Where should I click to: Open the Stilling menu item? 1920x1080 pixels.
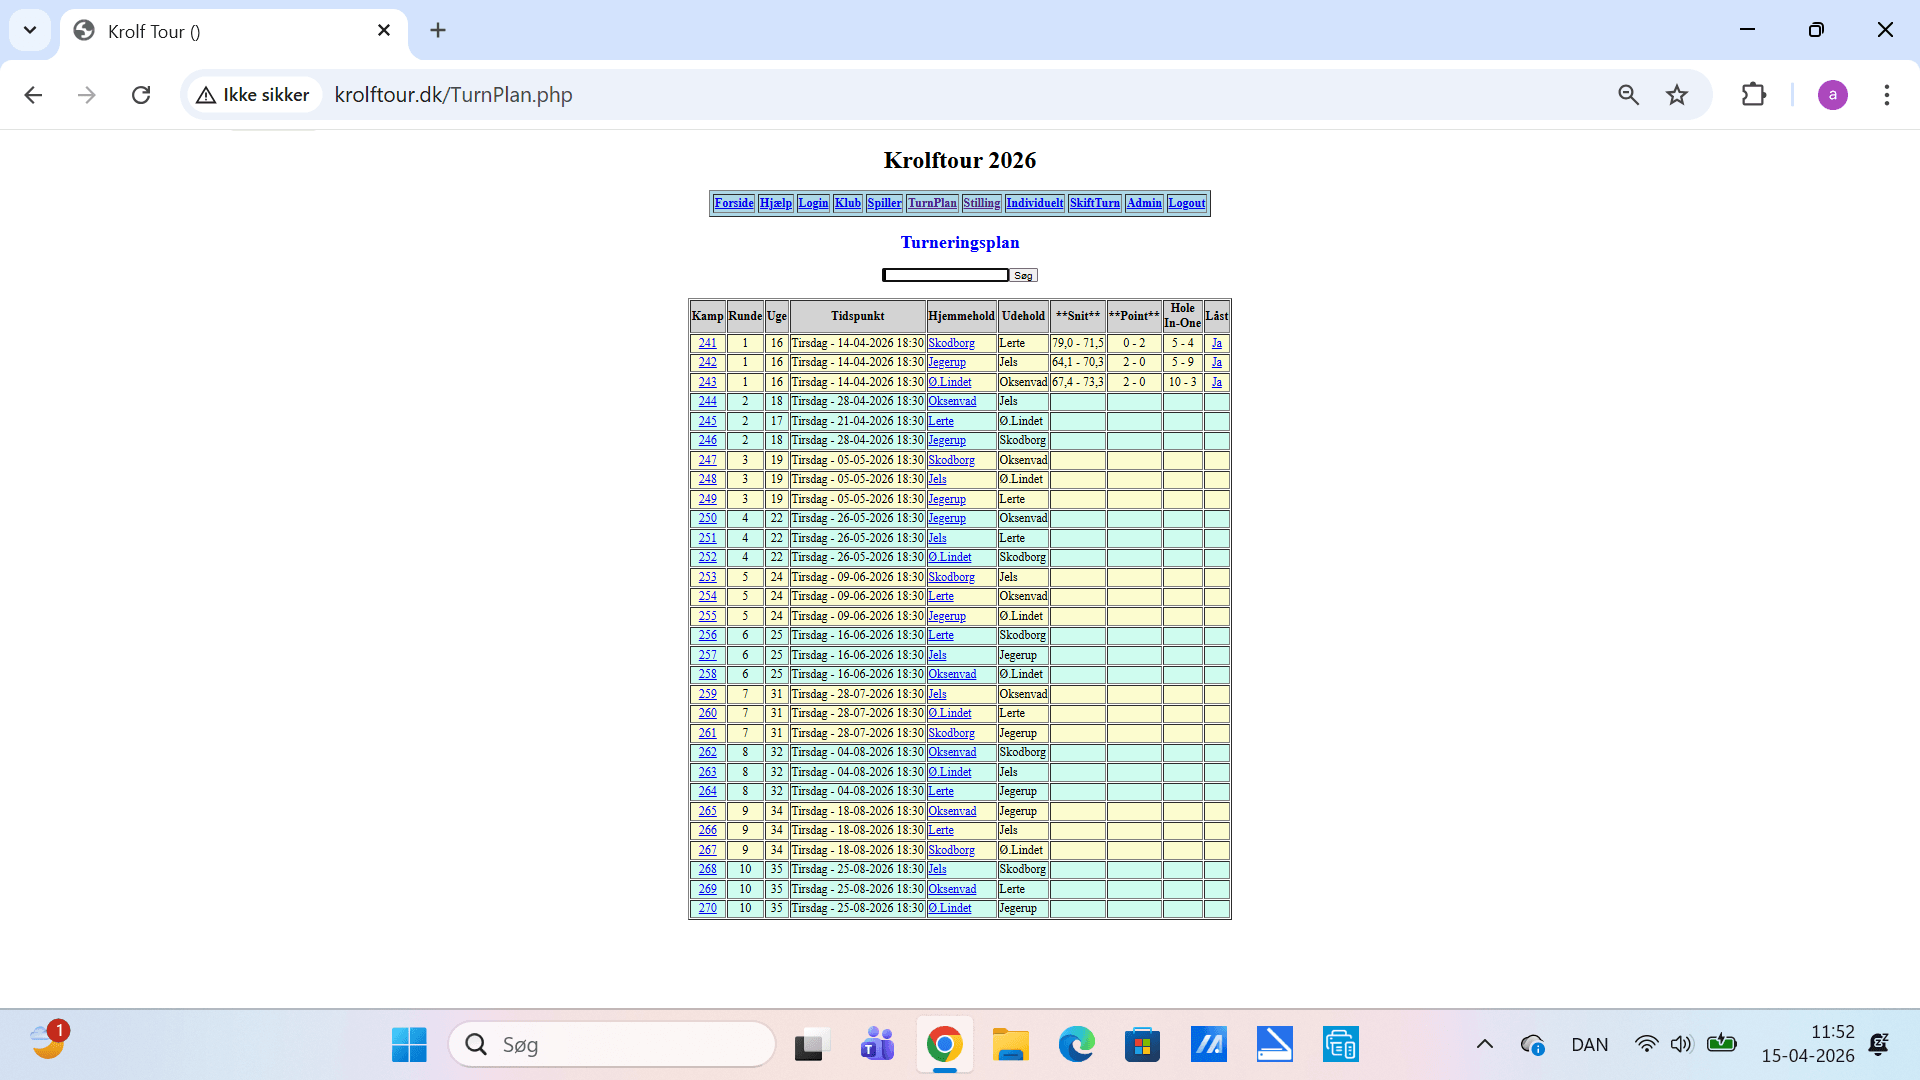(981, 203)
